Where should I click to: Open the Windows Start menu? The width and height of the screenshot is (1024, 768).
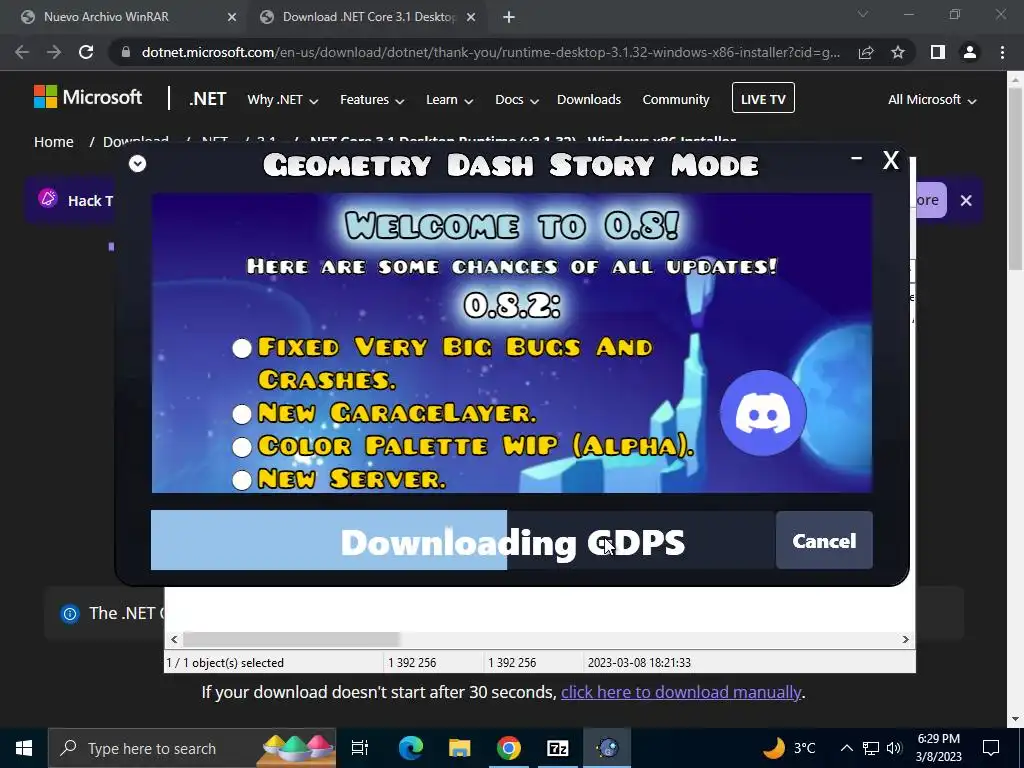coord(24,748)
